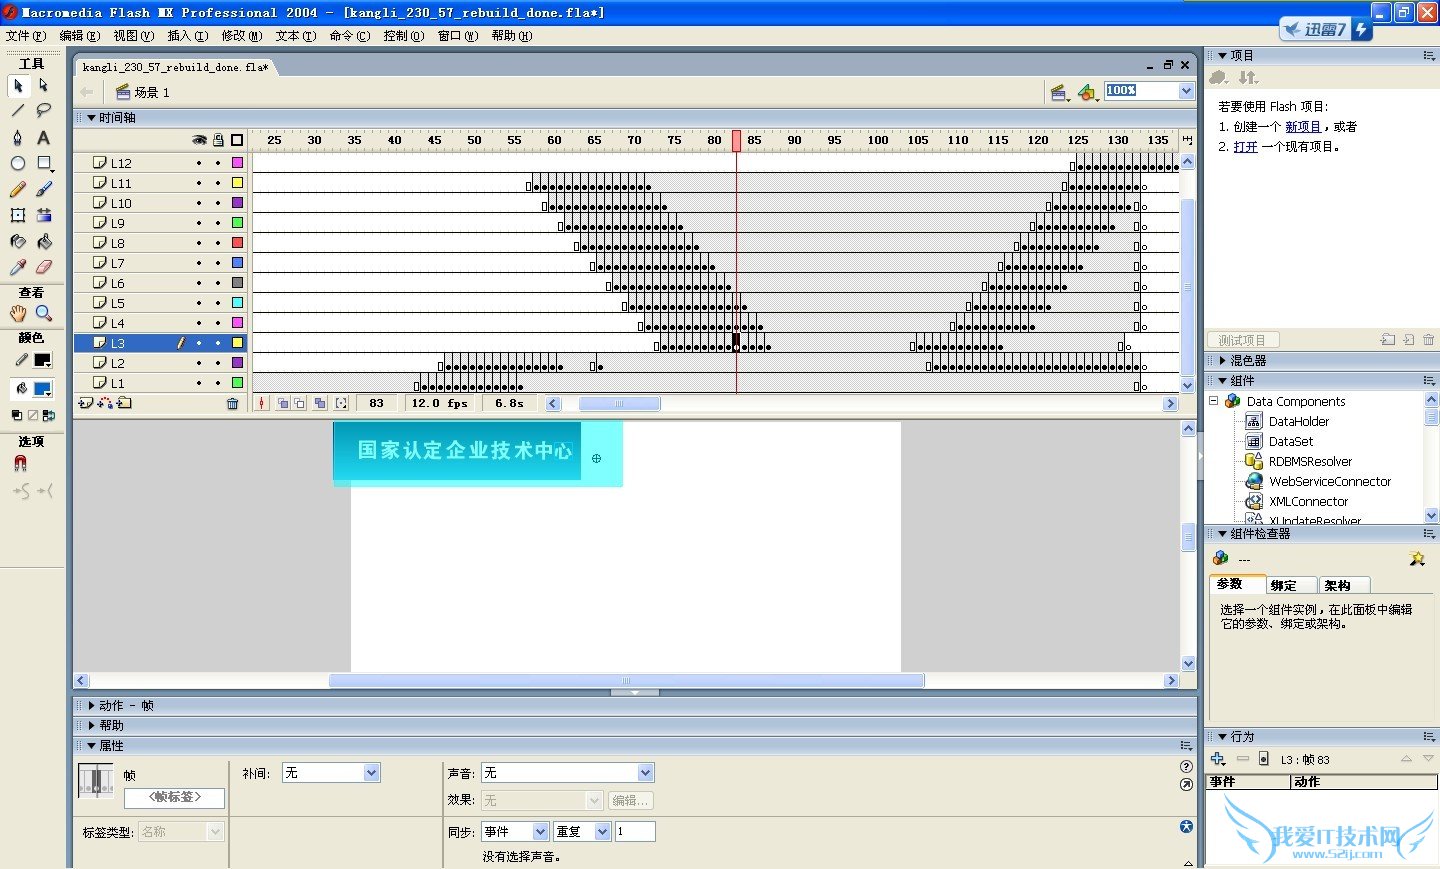Choose the Pencil tool
1440x869 pixels.
17,189
